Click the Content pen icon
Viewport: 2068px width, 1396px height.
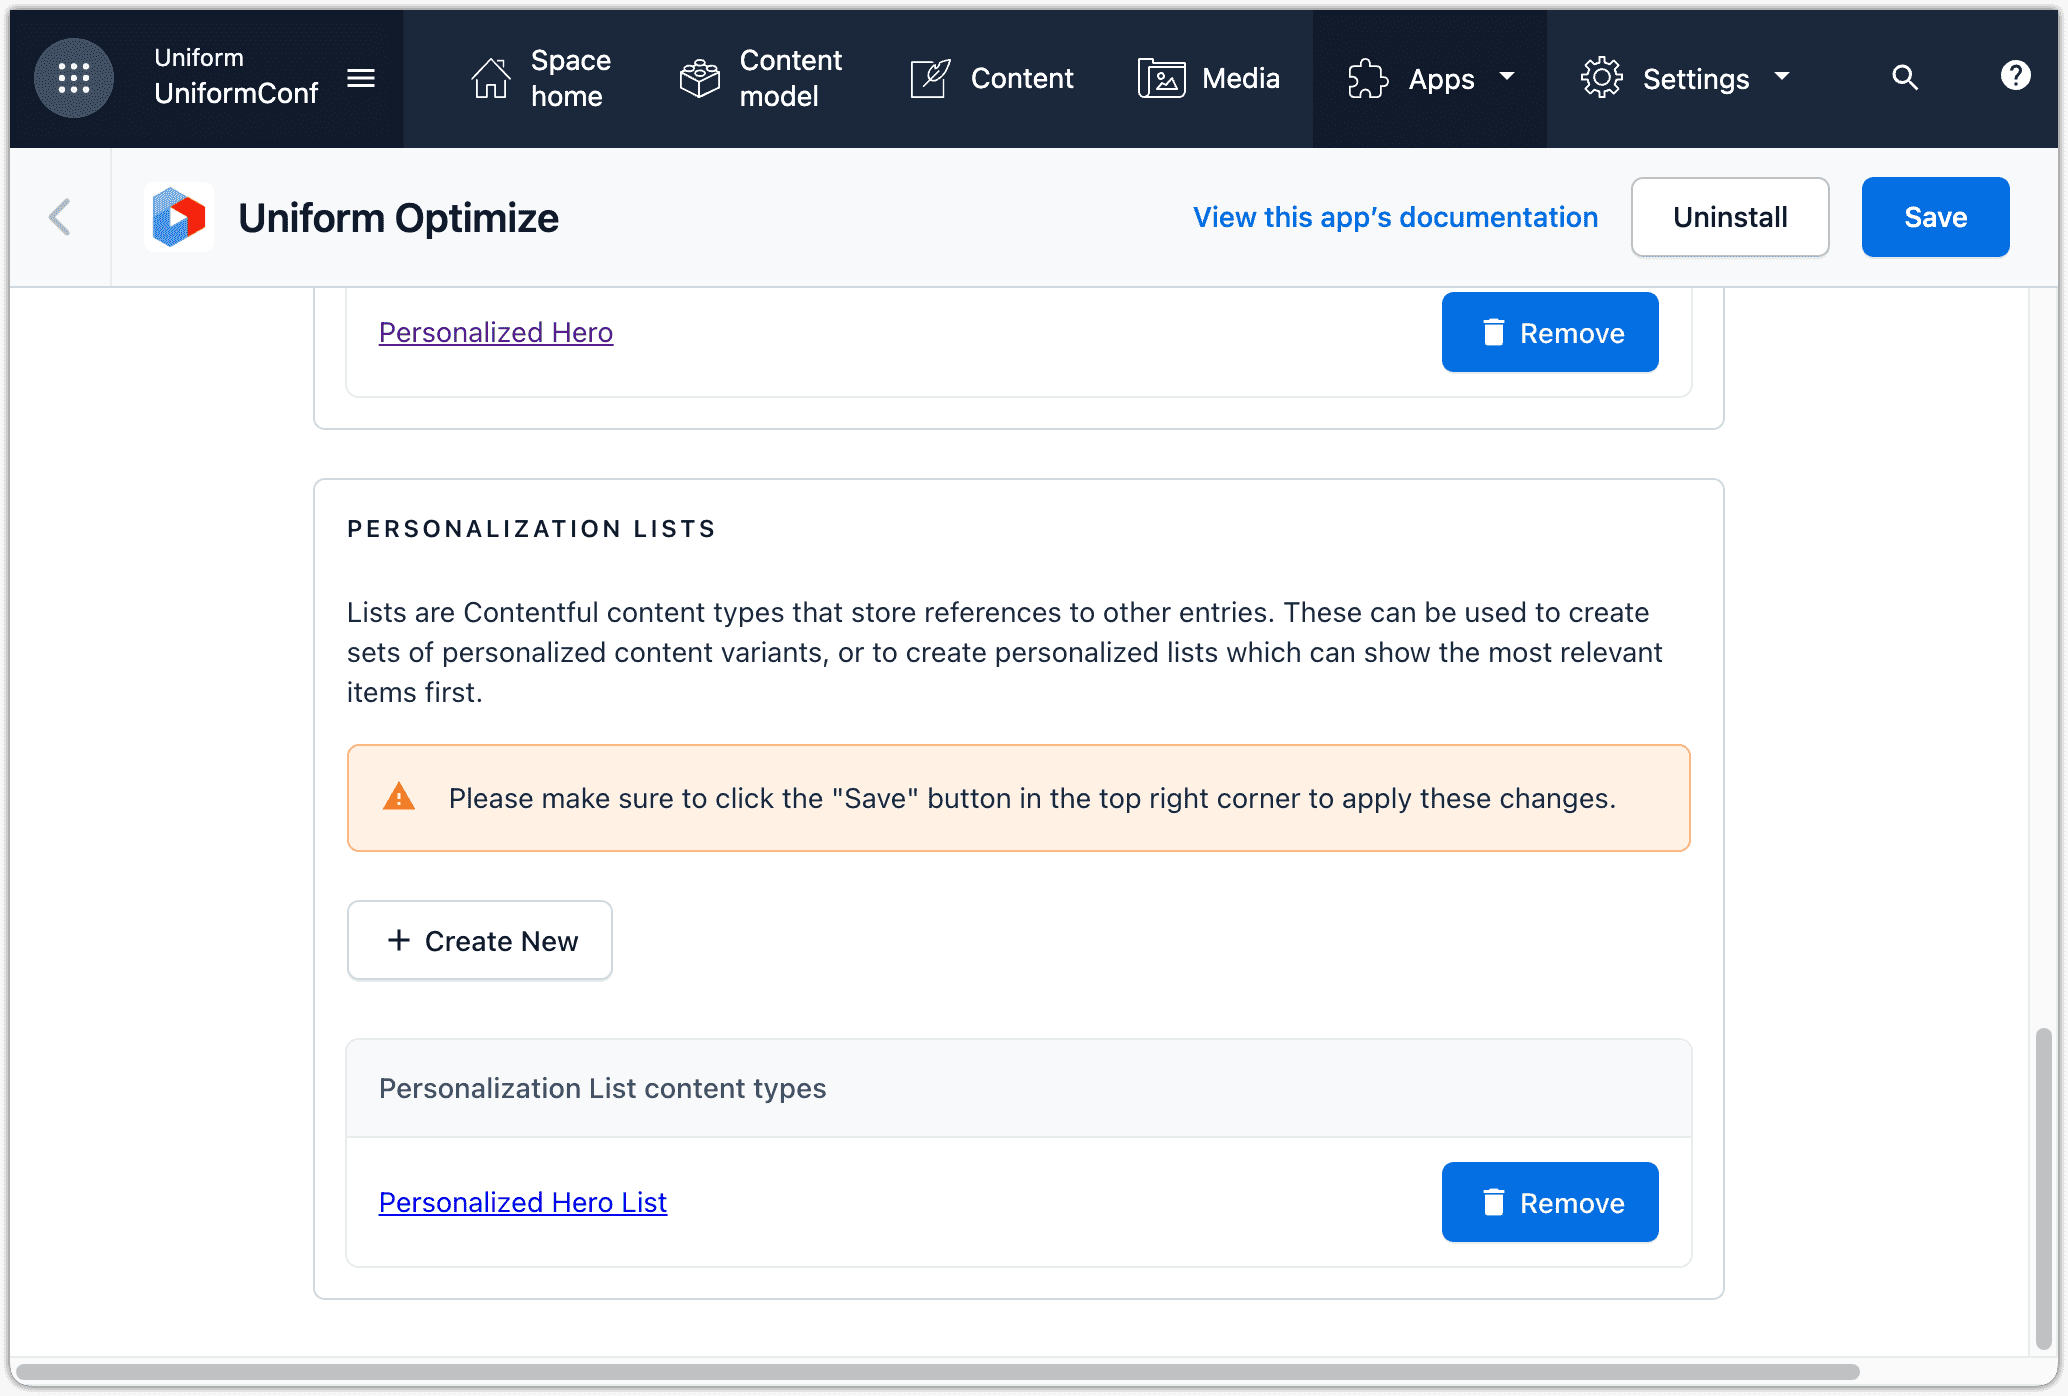929,78
